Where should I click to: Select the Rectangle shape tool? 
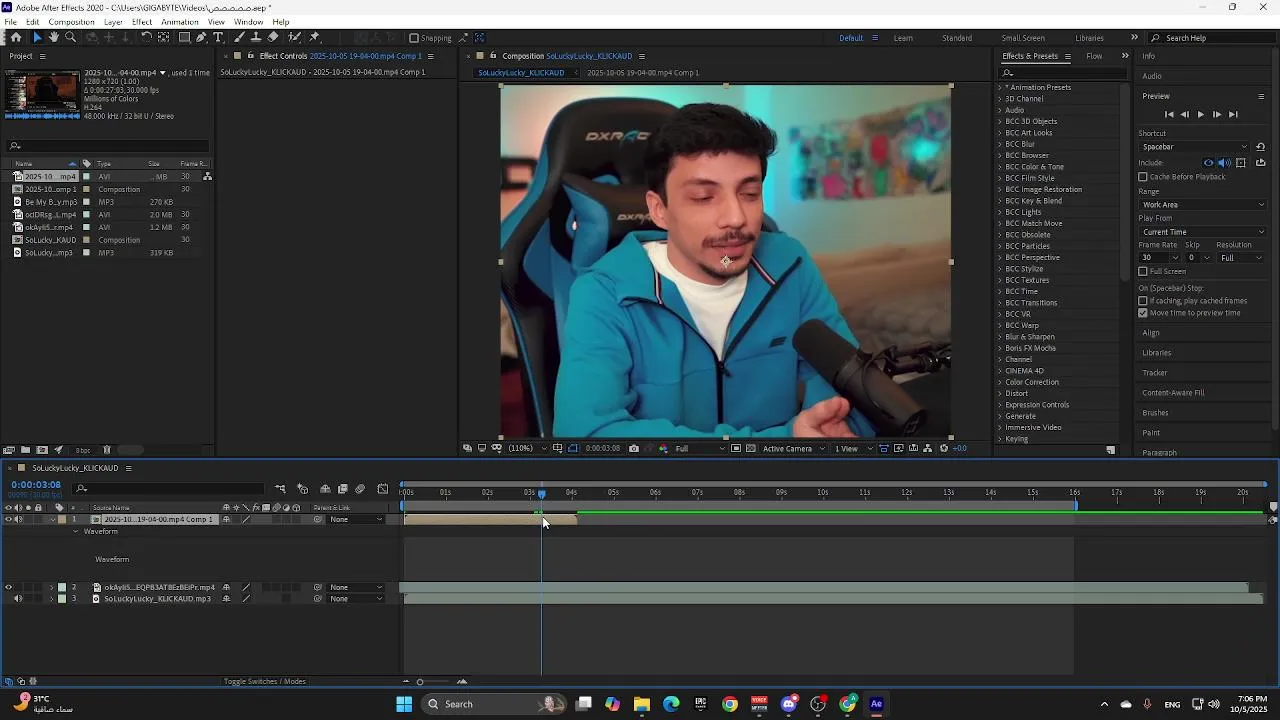pos(184,37)
